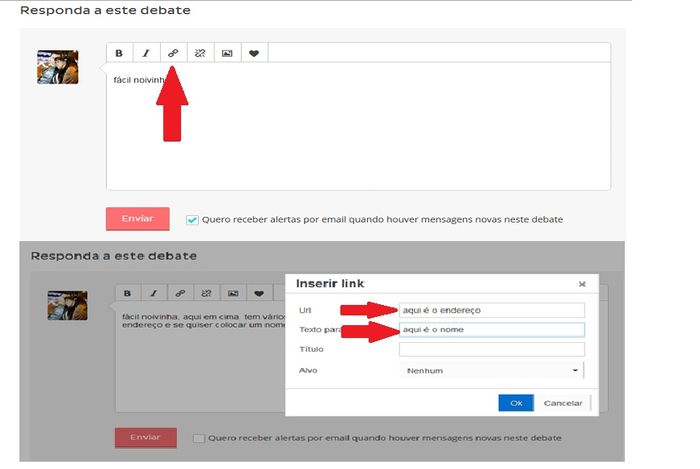Click the 'Título' label in the dialog
The height and width of the screenshot is (469, 700).
311,349
